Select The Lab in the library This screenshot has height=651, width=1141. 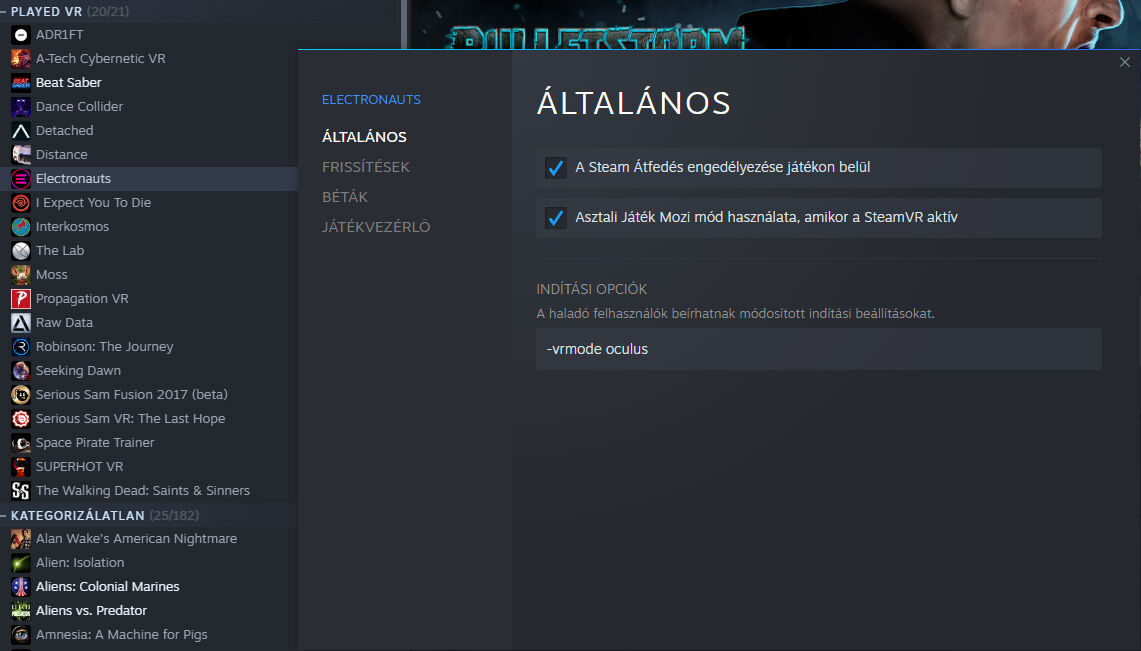tap(60, 251)
